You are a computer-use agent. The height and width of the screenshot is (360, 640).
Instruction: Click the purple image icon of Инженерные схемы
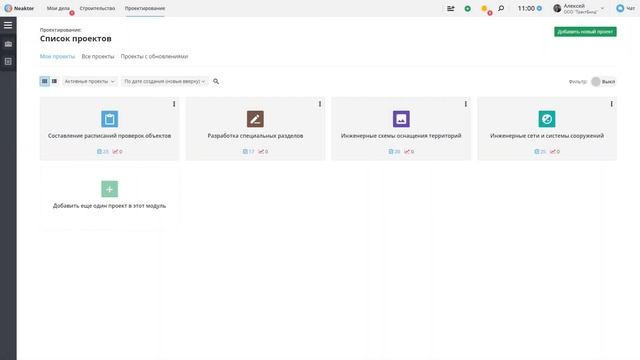point(401,119)
